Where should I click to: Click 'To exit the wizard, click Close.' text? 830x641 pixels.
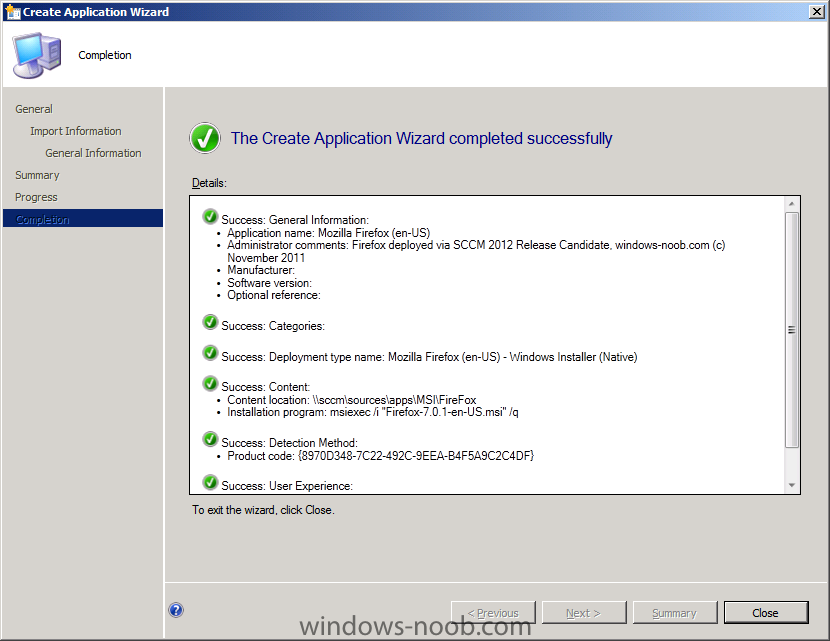263,510
